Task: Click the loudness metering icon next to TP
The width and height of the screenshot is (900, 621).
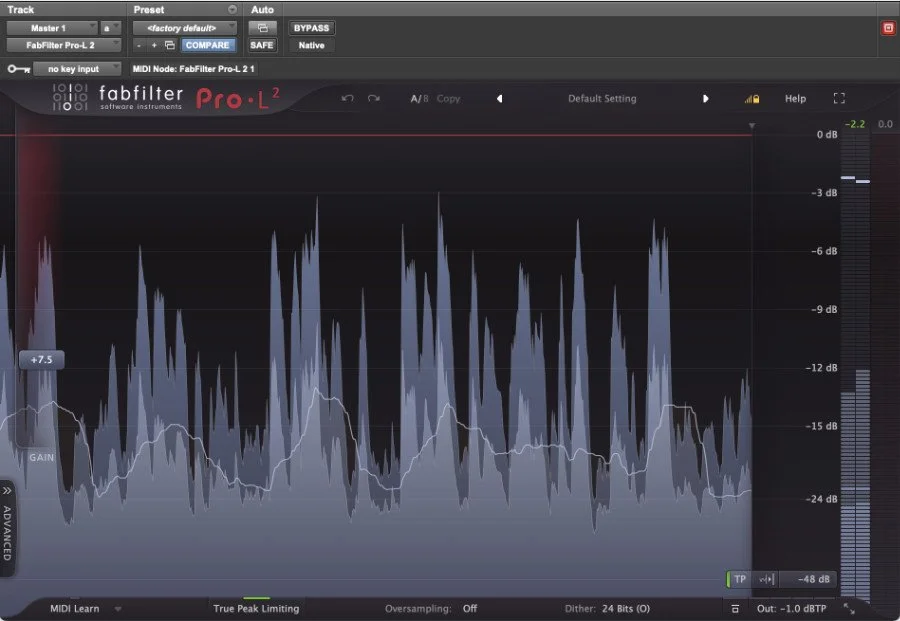Action: pyautogui.click(x=767, y=579)
